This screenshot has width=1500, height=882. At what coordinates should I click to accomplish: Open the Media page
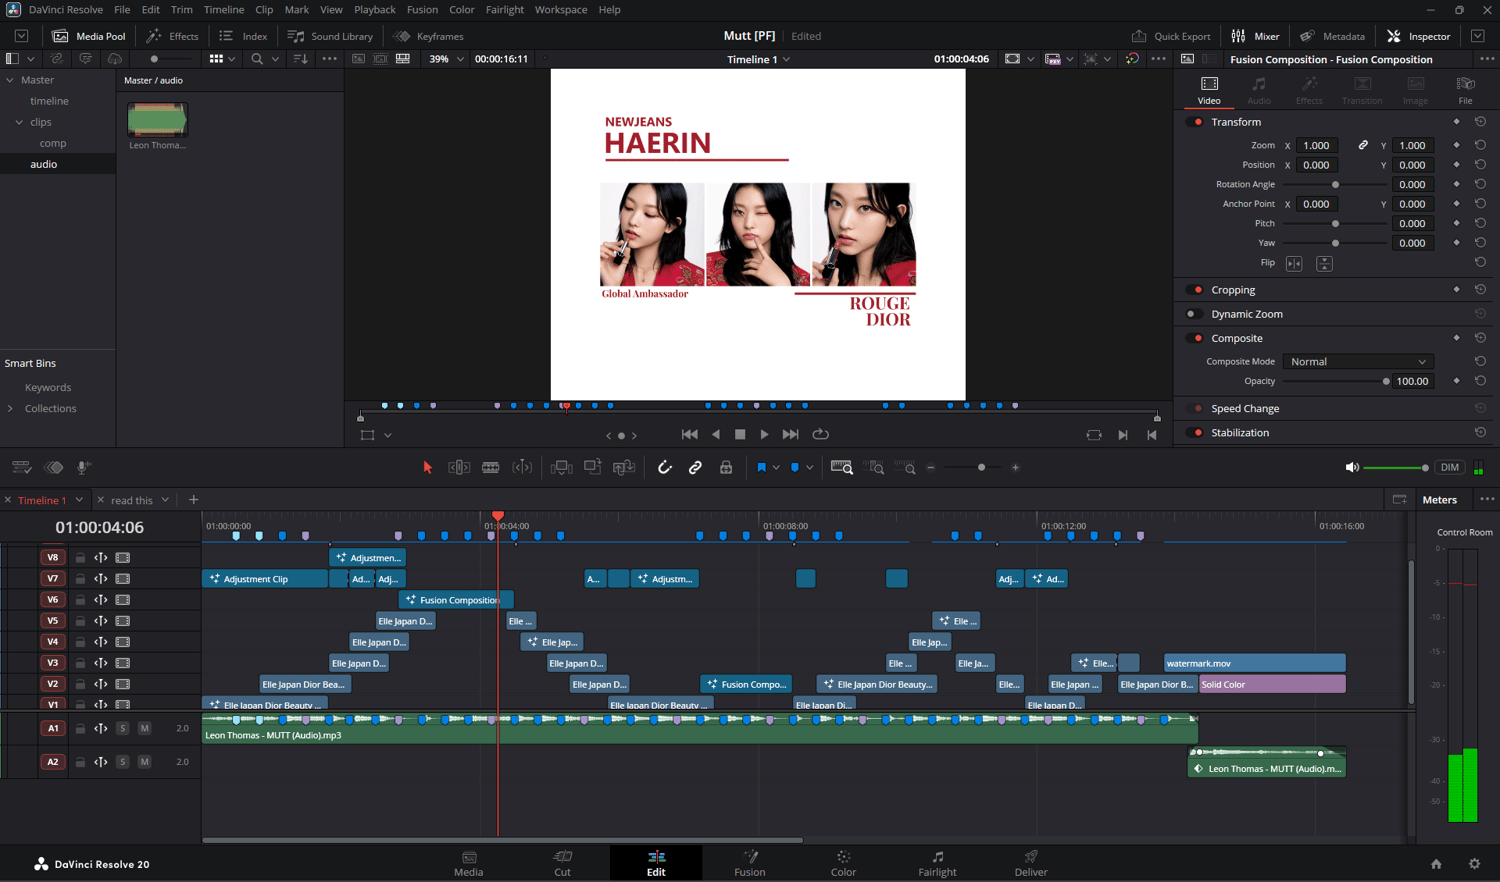click(x=468, y=864)
